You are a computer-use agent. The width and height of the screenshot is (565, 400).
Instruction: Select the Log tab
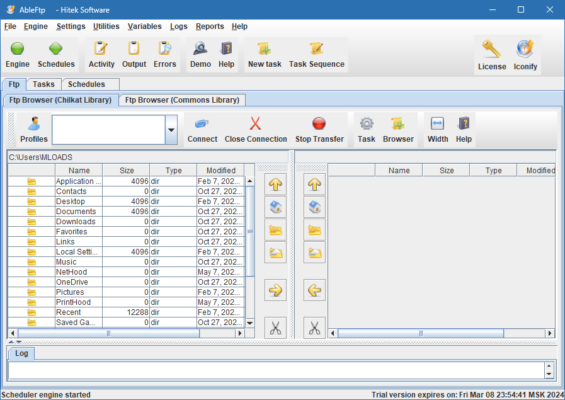click(x=21, y=353)
